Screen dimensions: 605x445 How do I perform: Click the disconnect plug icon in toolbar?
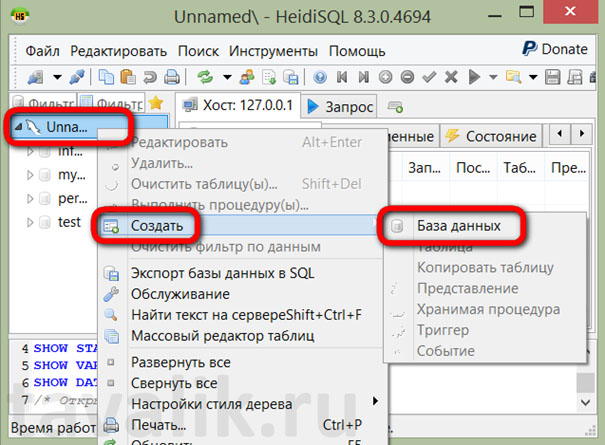pyautogui.click(x=76, y=77)
